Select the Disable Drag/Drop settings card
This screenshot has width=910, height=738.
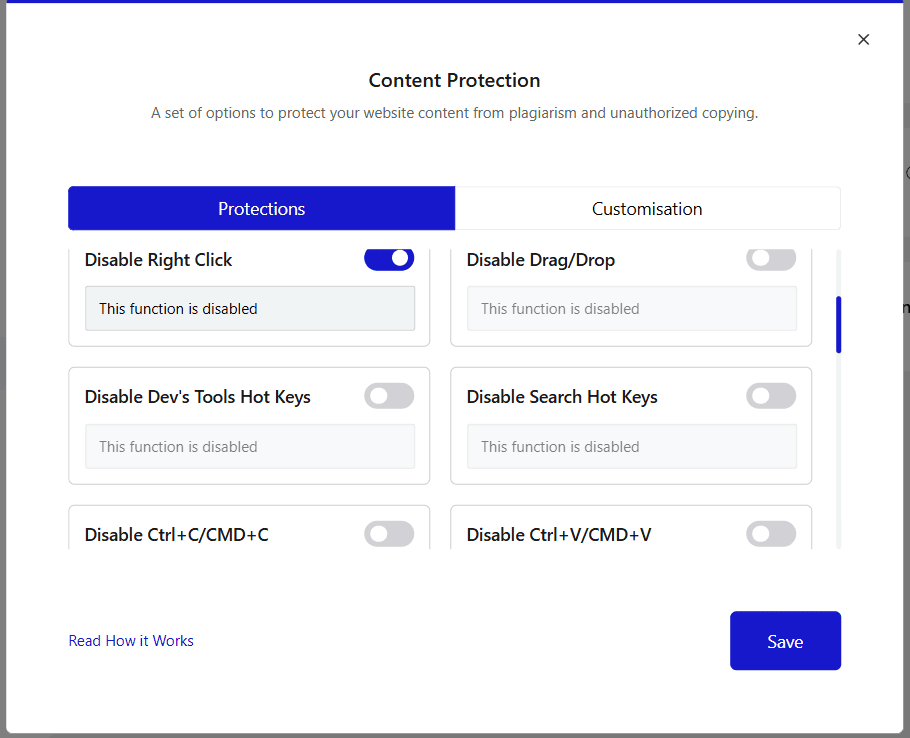pos(631,290)
